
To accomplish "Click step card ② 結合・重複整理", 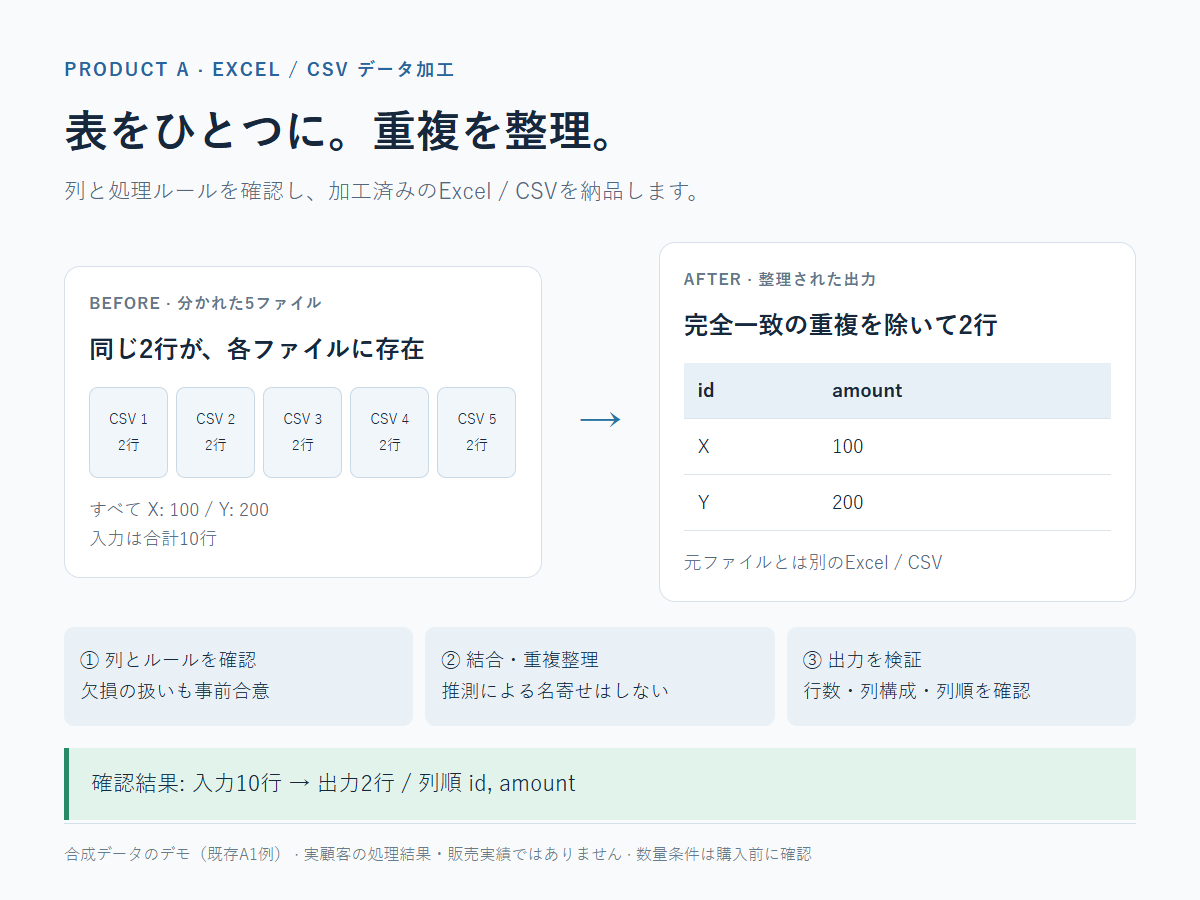I will pos(600,676).
